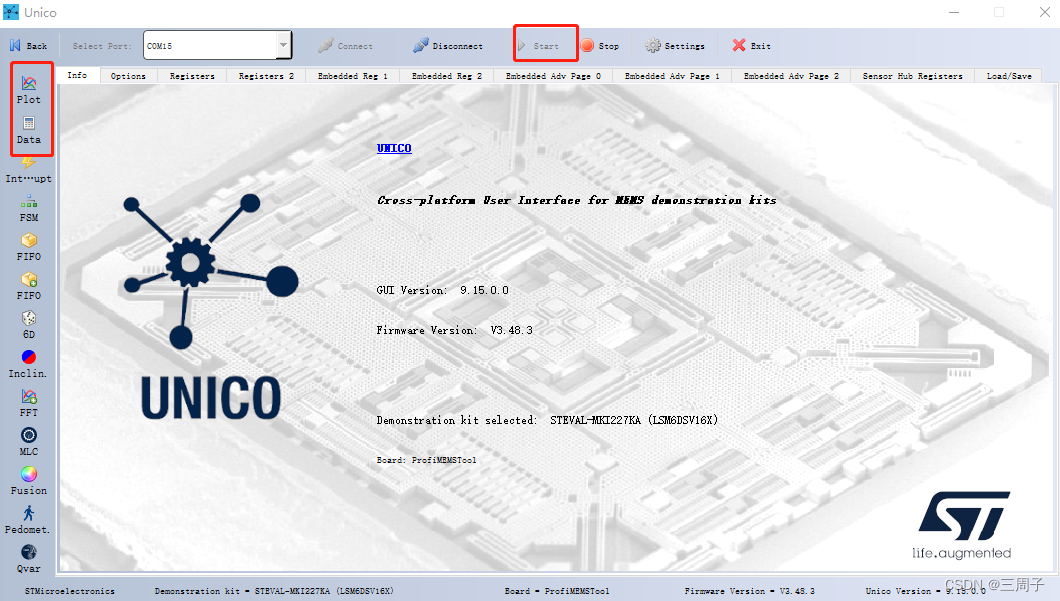Click the status bar Board entry
The height and width of the screenshot is (601, 1060).
(557, 591)
